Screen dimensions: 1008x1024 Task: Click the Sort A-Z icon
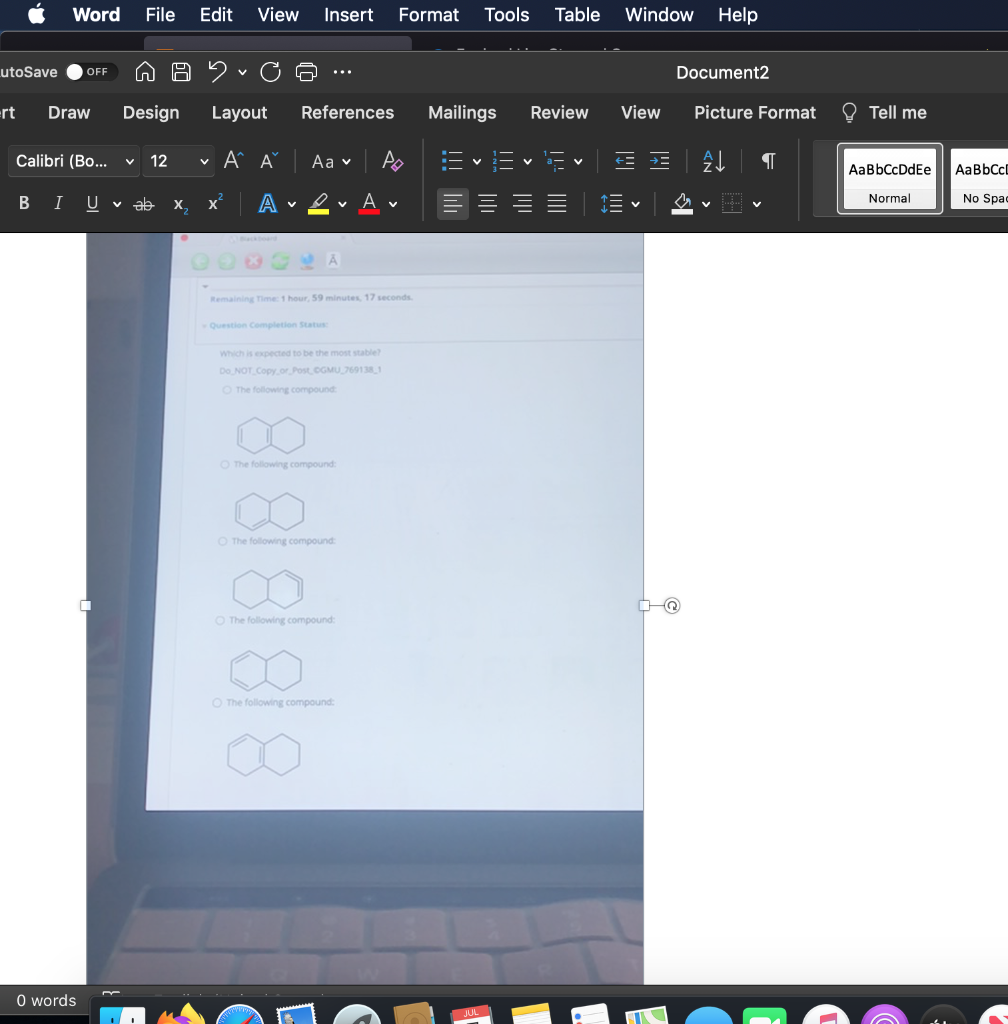[x=712, y=161]
